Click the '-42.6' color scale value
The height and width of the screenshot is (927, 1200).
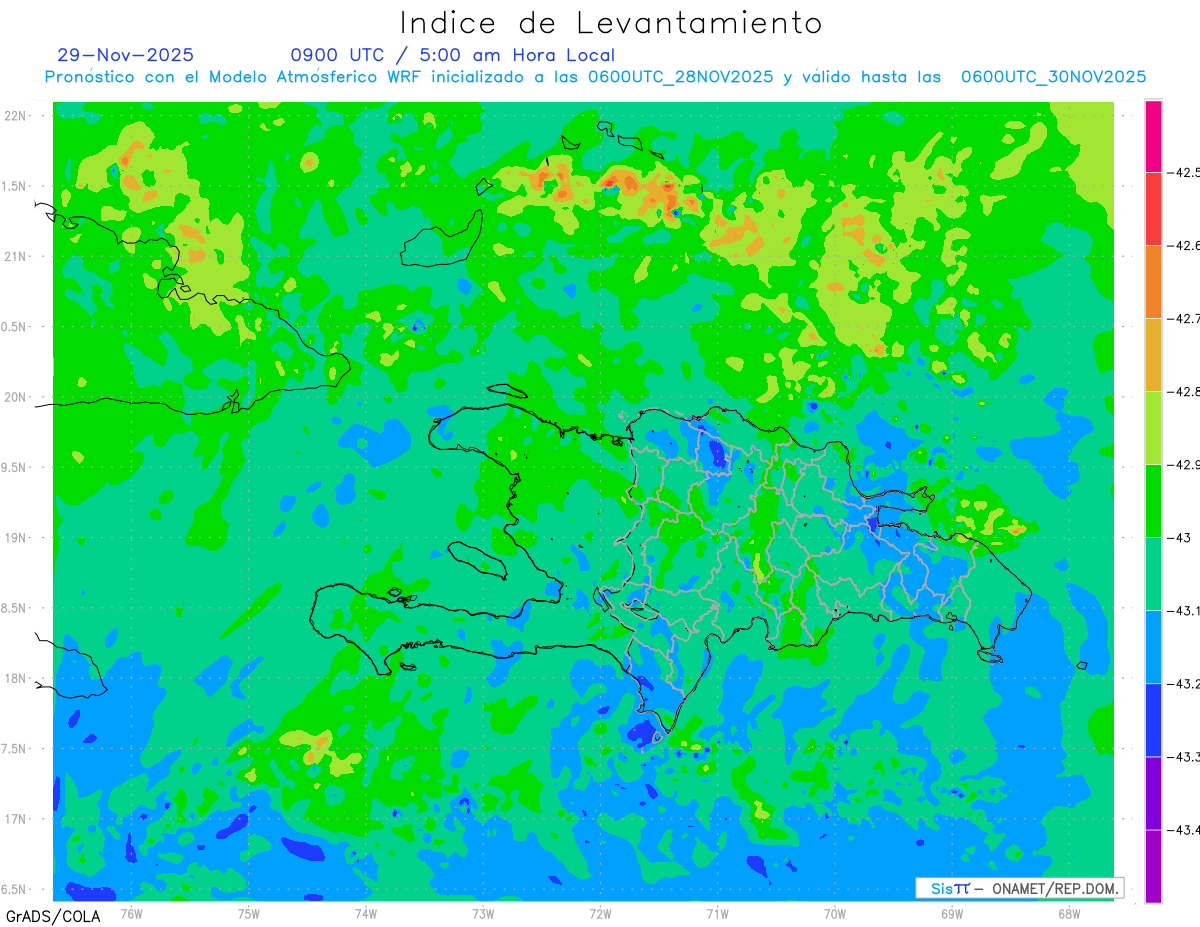(1185, 246)
